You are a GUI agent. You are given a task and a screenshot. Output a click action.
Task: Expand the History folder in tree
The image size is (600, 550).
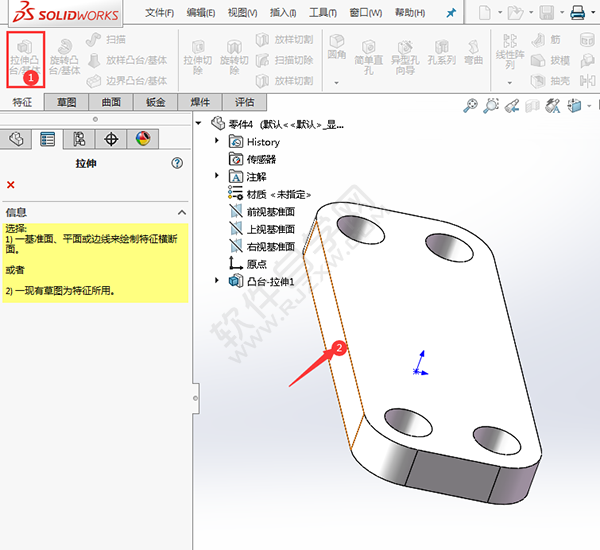(218, 142)
